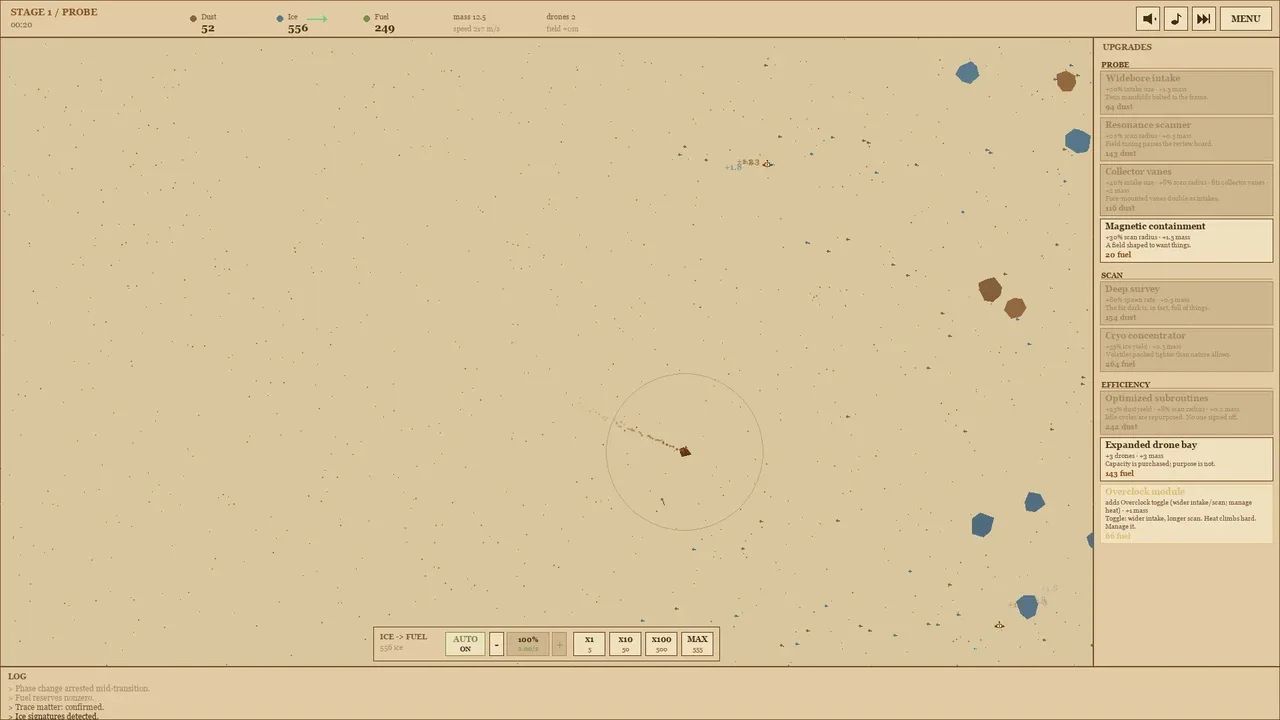Click the EFFICIENCY section heading

pos(1126,384)
